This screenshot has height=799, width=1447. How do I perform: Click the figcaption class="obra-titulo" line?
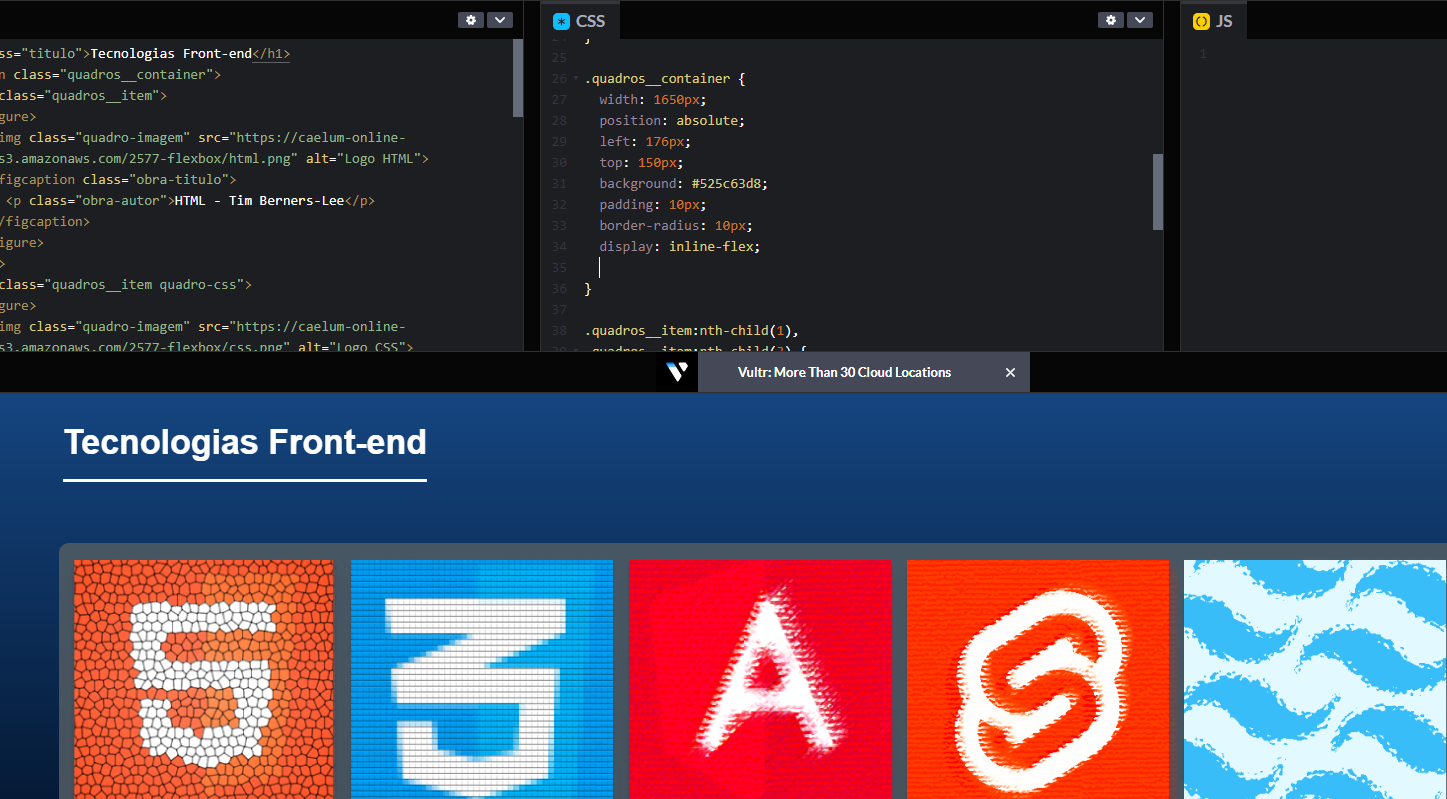(118, 179)
